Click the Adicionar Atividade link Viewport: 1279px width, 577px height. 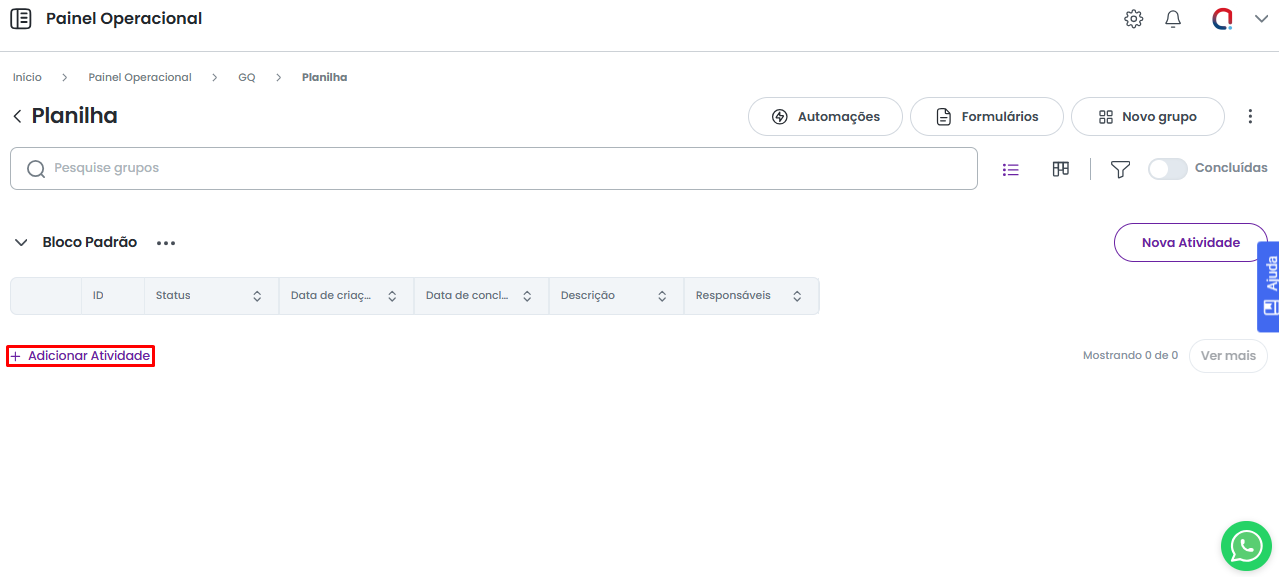pyautogui.click(x=81, y=356)
